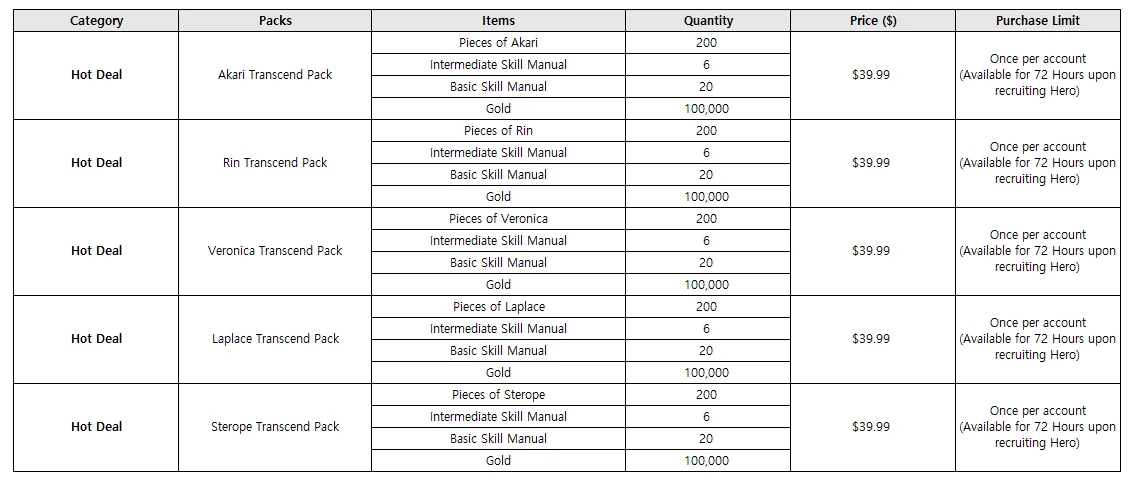Select the Pieces of Akari item

coord(498,43)
